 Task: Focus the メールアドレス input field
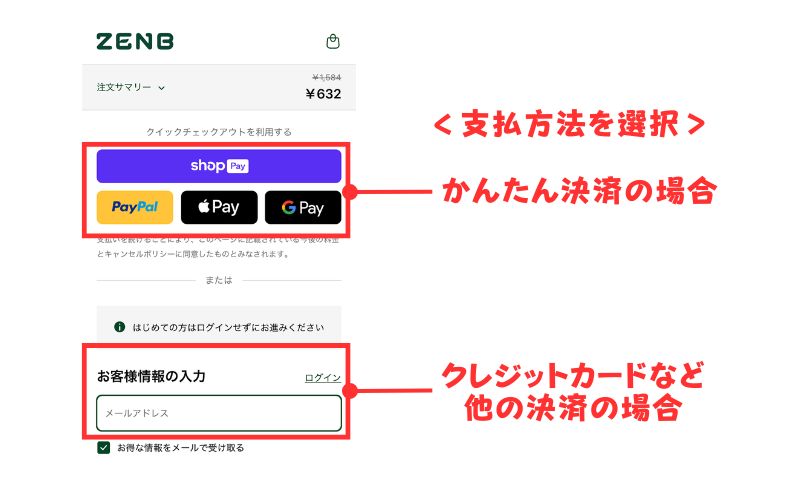(x=219, y=413)
